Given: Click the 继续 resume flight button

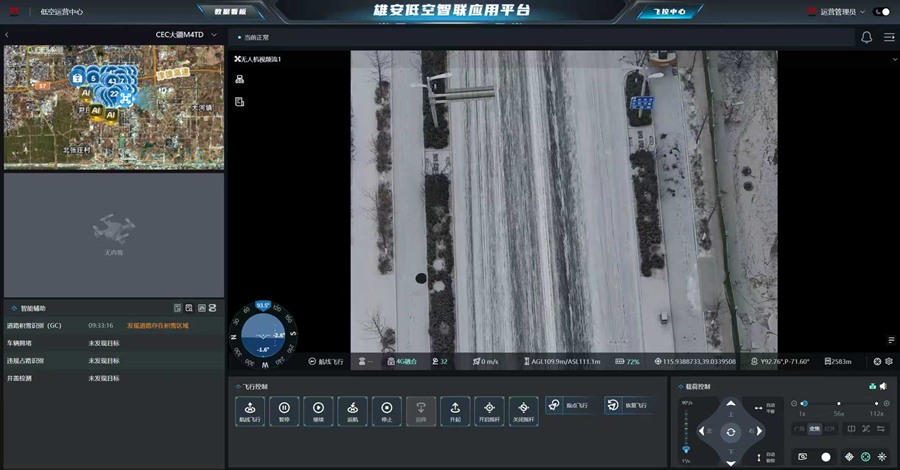Looking at the screenshot, I should 318,409.
